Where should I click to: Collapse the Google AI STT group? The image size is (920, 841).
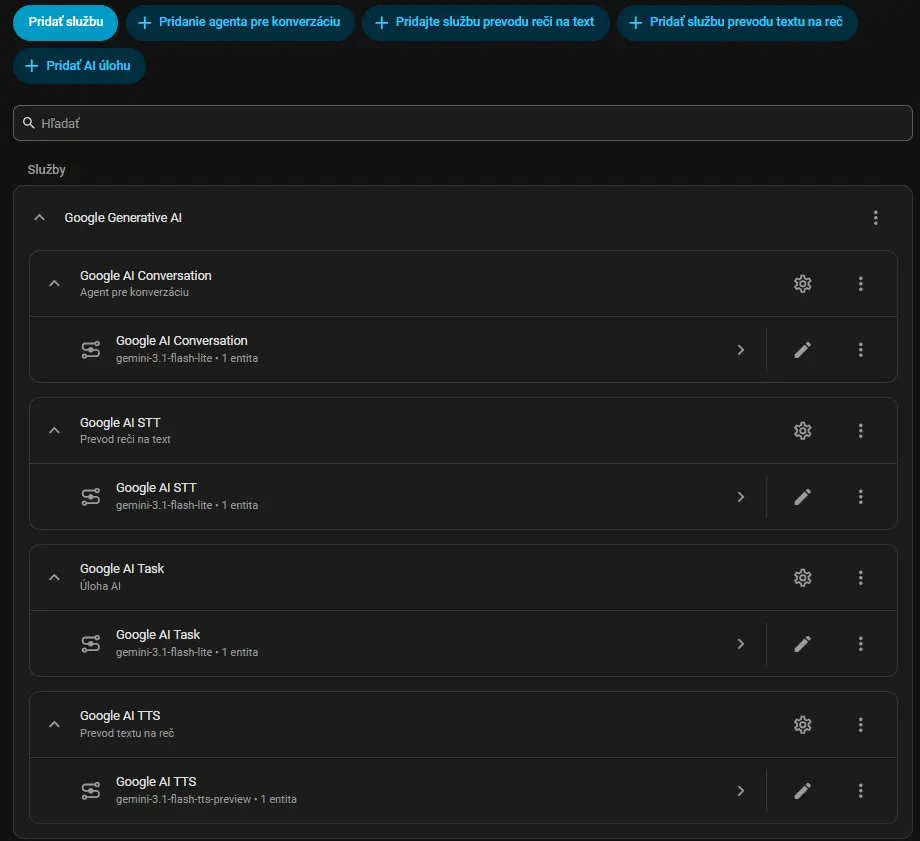54,430
